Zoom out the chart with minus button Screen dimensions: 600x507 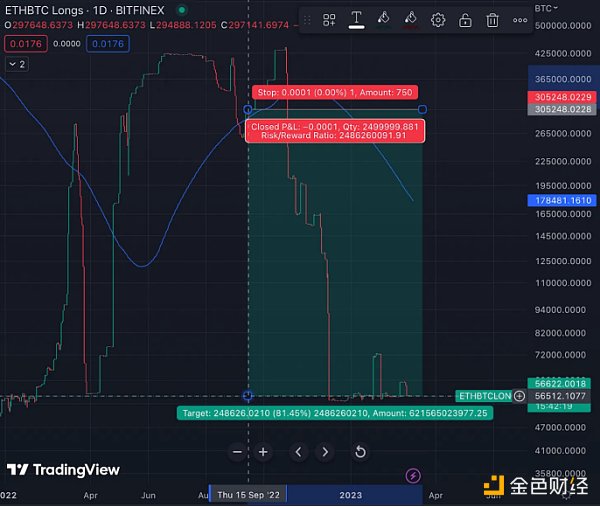(x=237, y=452)
